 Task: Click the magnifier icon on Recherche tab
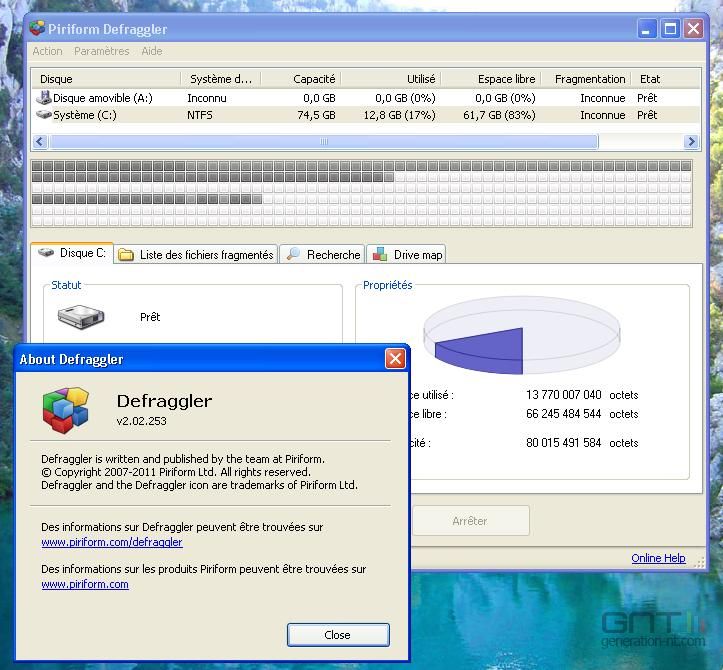tap(293, 254)
